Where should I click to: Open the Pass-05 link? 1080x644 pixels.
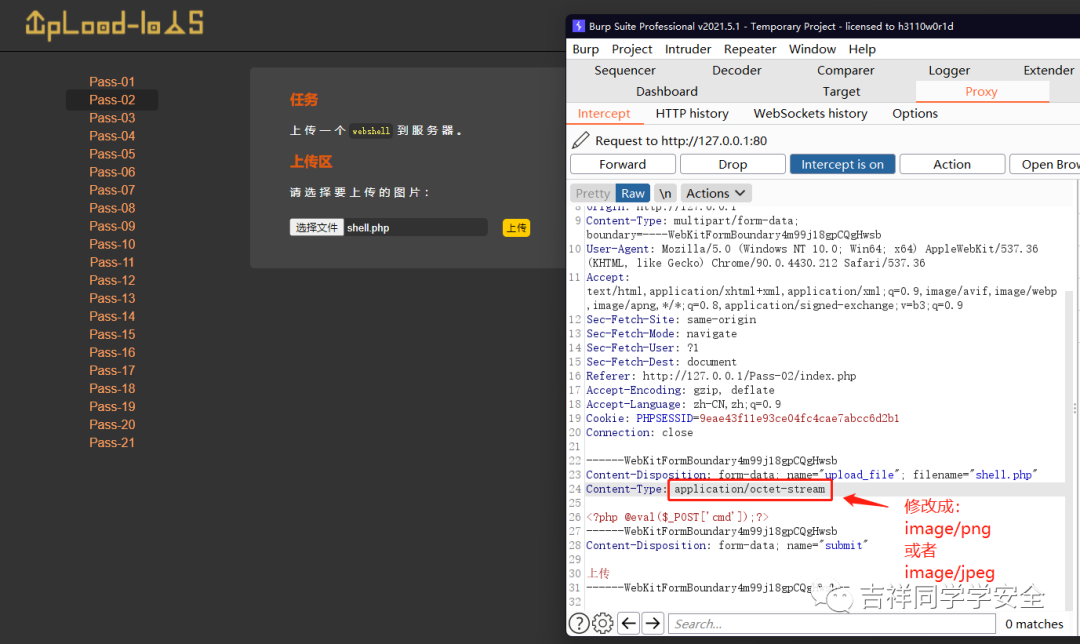point(112,154)
